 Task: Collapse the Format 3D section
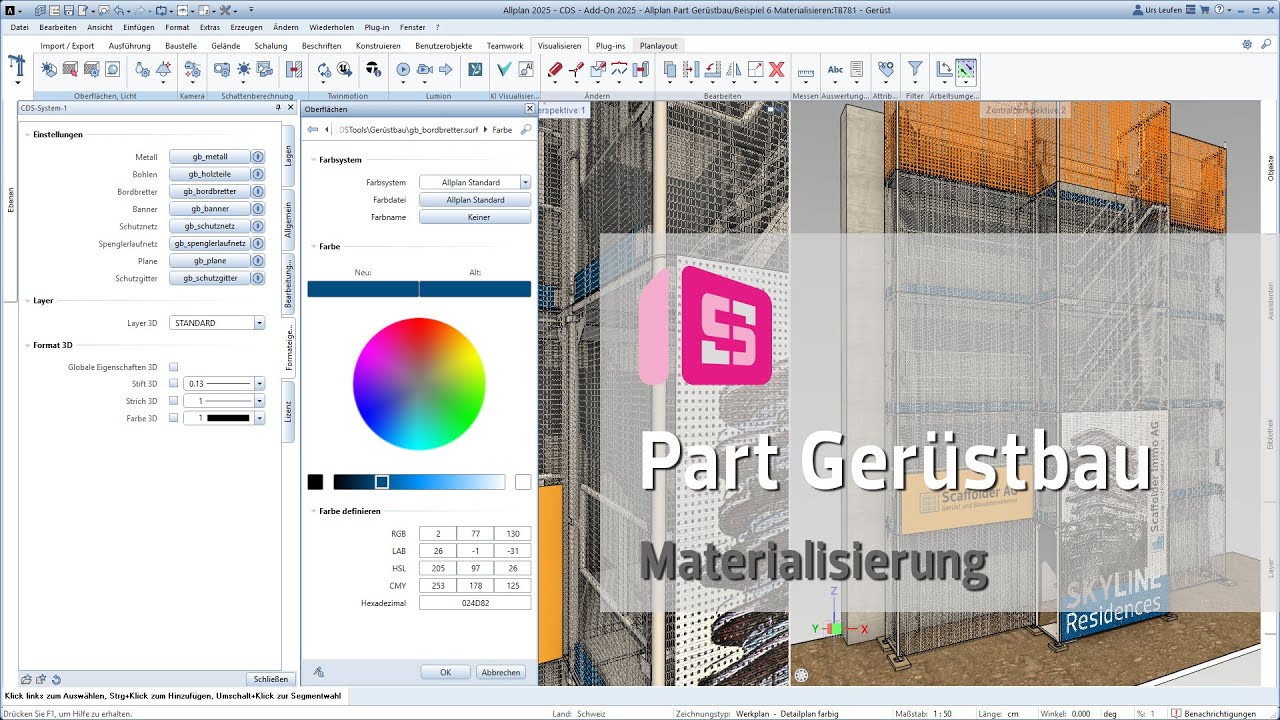click(x=27, y=345)
